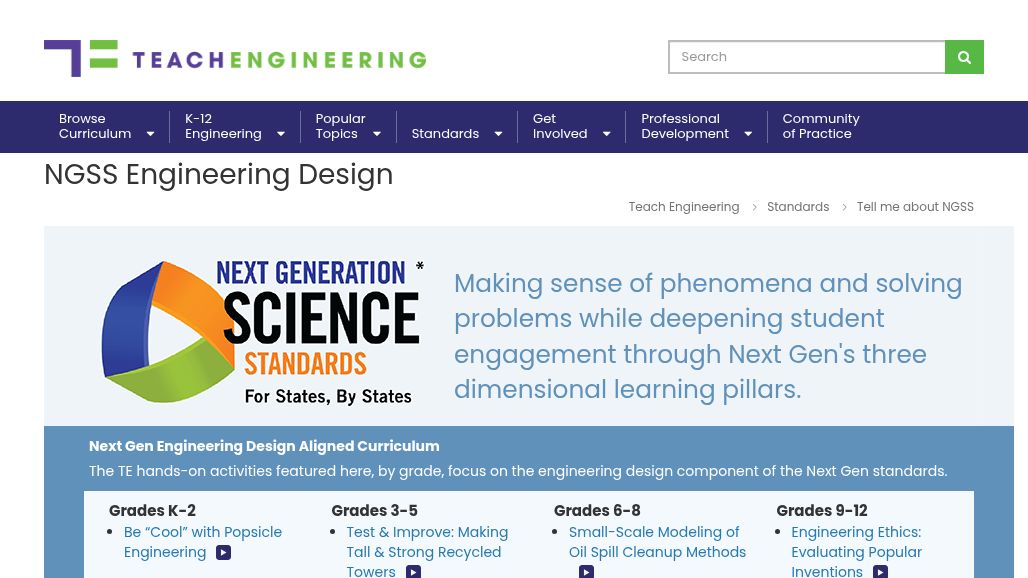The image size is (1028, 578).
Task: Expand the K-12 Engineering dropdown arrow
Action: 281,134
